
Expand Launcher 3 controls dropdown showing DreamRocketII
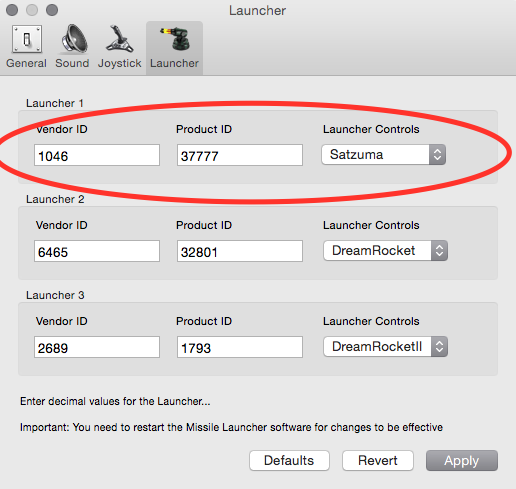[x=385, y=347]
